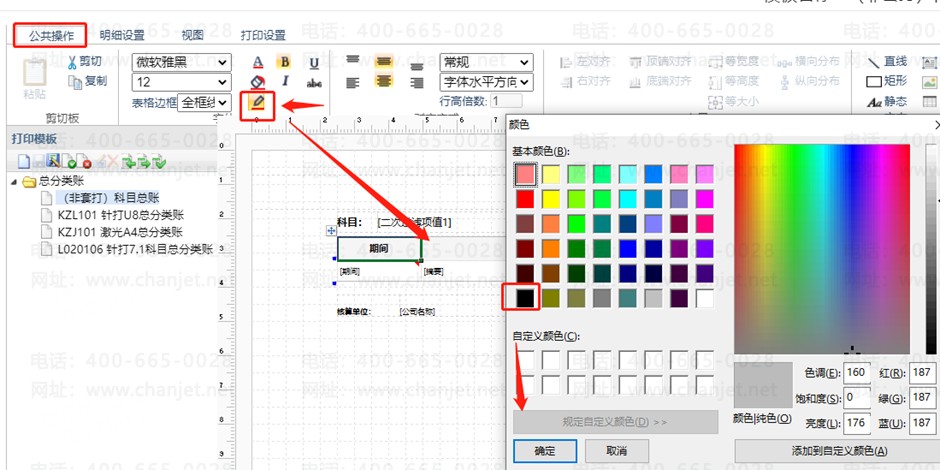
Task: Click the table insert icon in ribbon
Action: 929,101
